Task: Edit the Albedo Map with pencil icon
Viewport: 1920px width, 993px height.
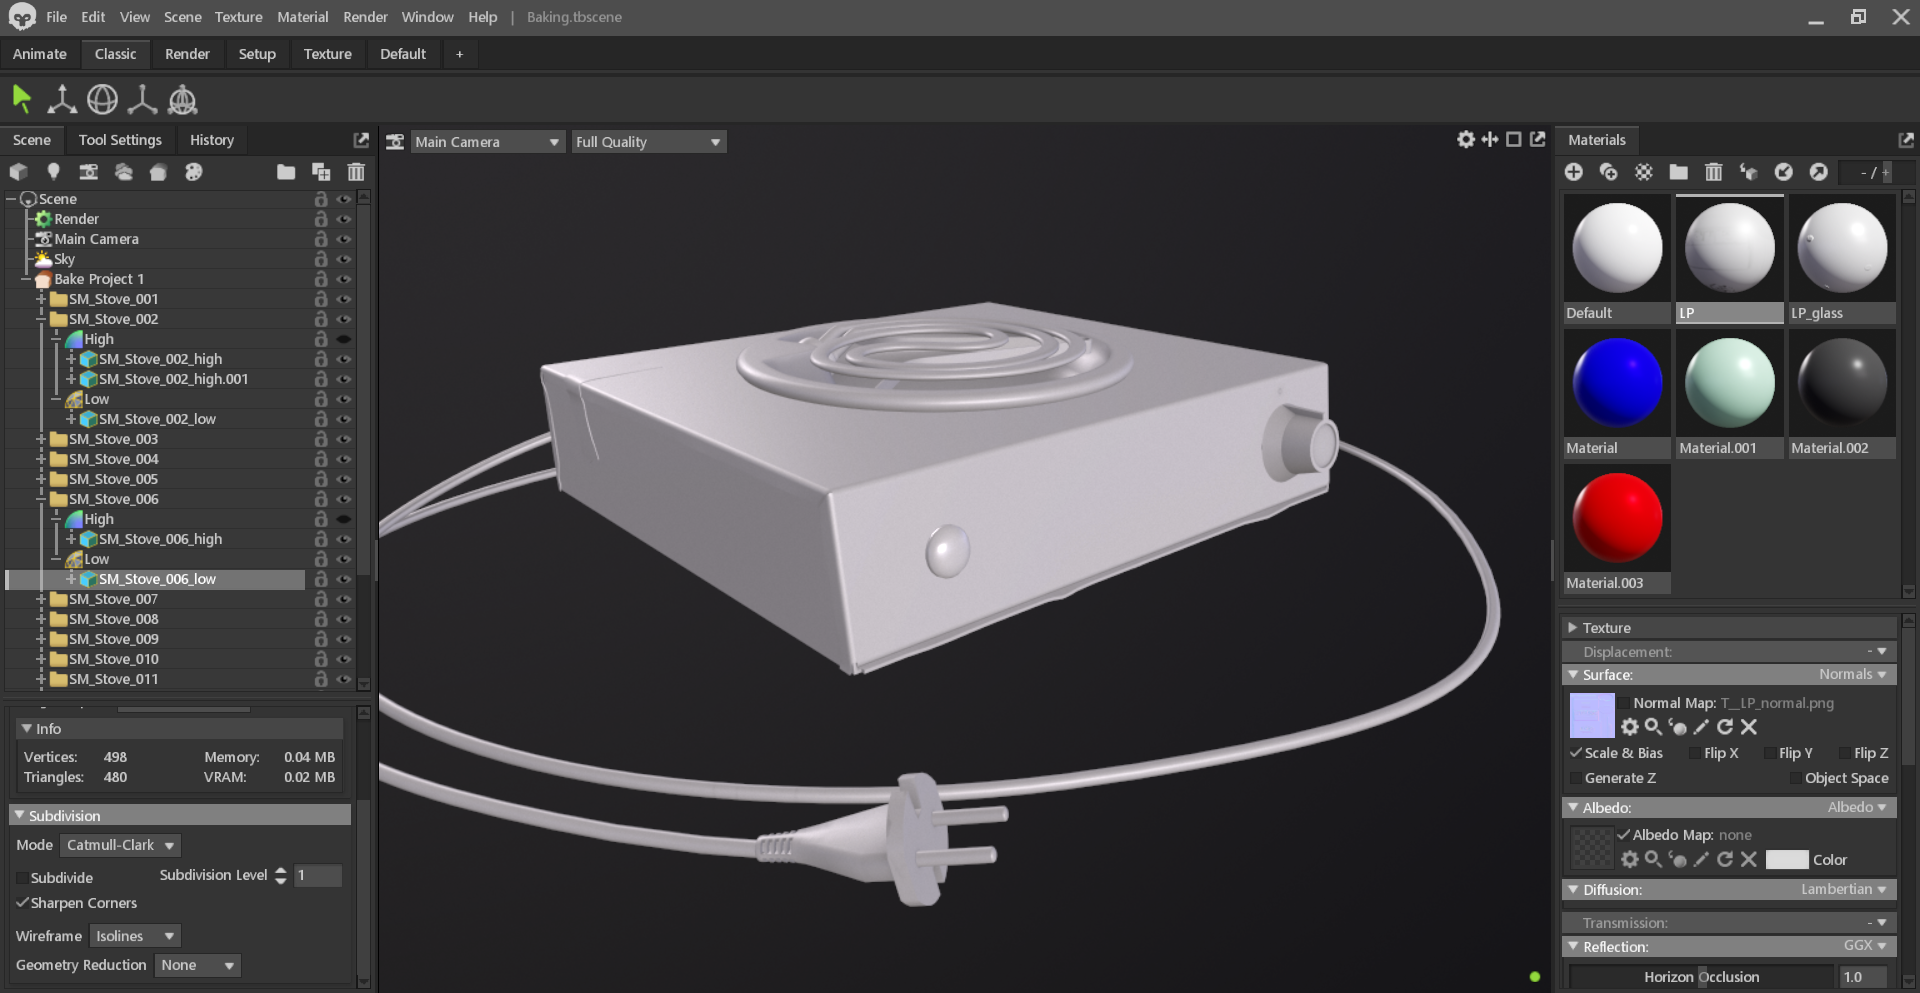Action: (1701, 859)
